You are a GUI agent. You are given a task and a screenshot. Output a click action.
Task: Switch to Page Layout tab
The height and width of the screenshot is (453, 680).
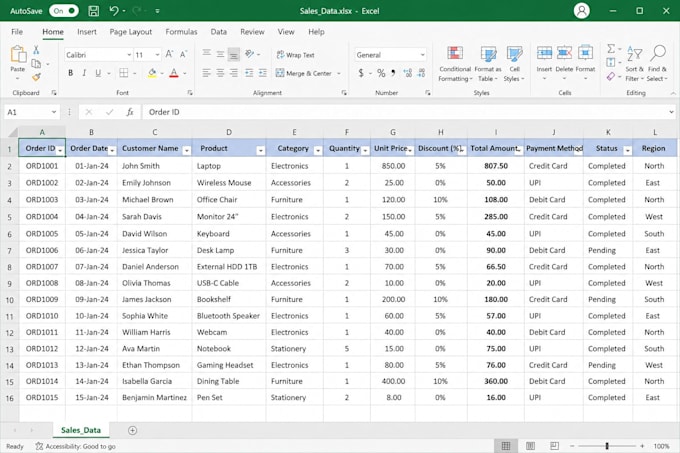(131, 32)
